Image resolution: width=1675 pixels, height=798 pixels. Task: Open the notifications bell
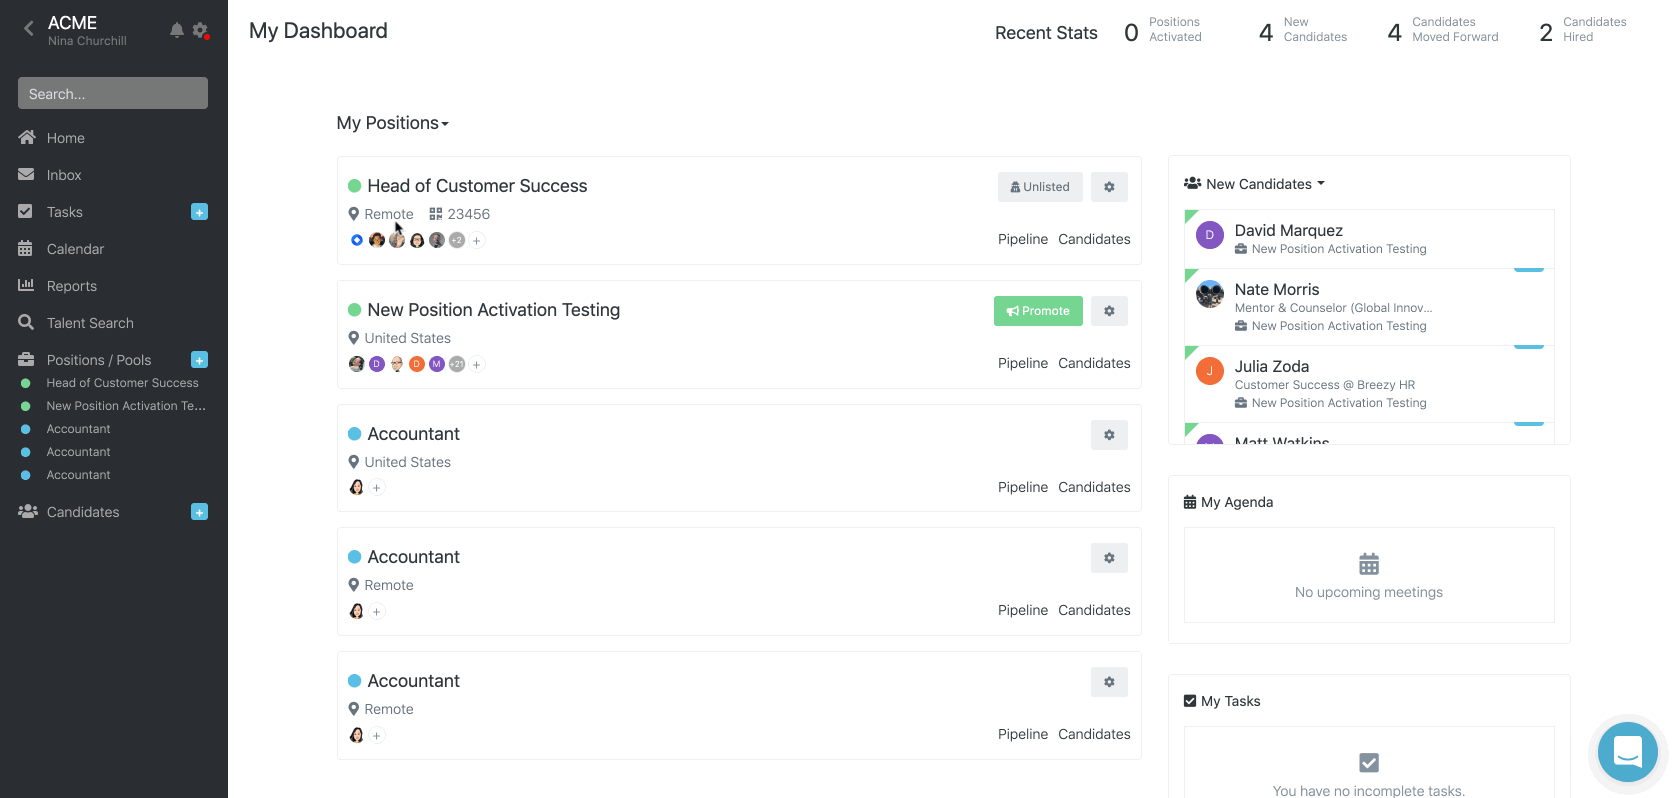[x=177, y=30]
